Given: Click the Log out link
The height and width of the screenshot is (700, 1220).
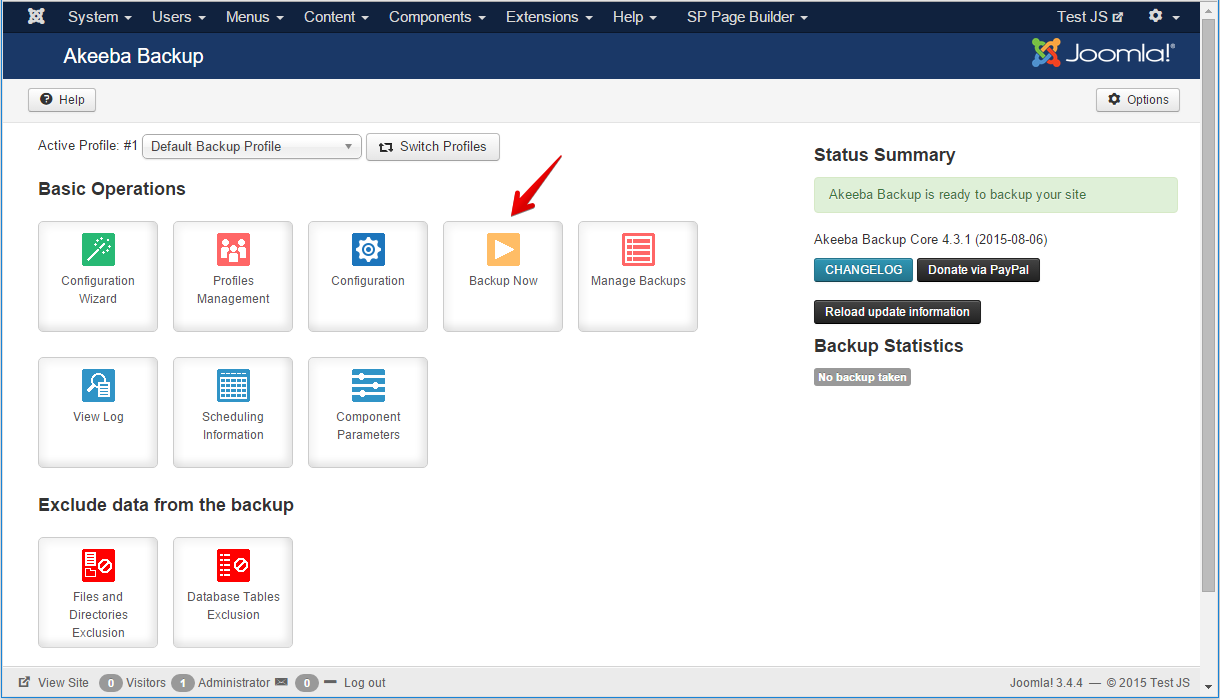Looking at the screenshot, I should (x=364, y=683).
